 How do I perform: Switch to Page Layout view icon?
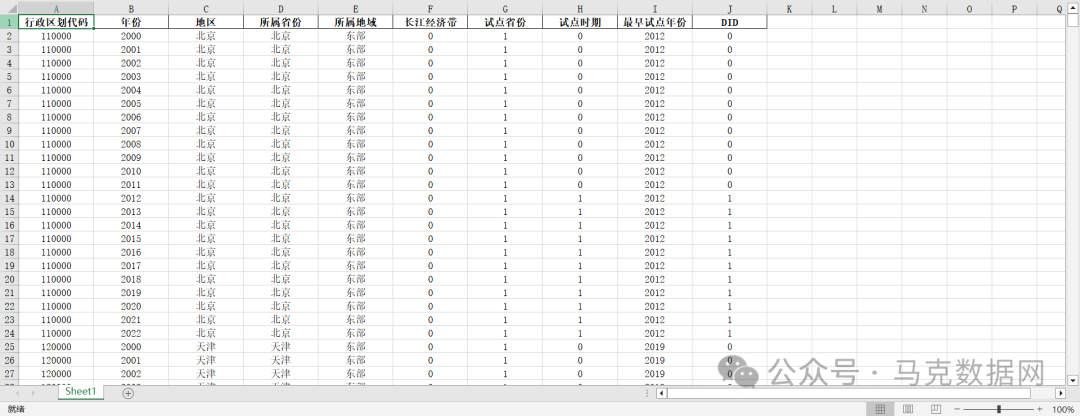pos(907,409)
